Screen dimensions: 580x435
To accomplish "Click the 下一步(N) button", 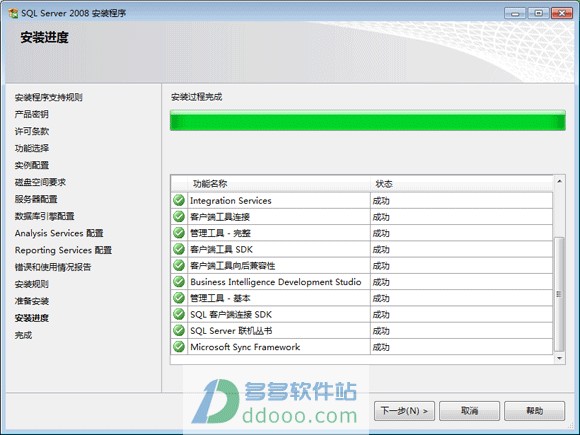I will pyautogui.click(x=404, y=411).
